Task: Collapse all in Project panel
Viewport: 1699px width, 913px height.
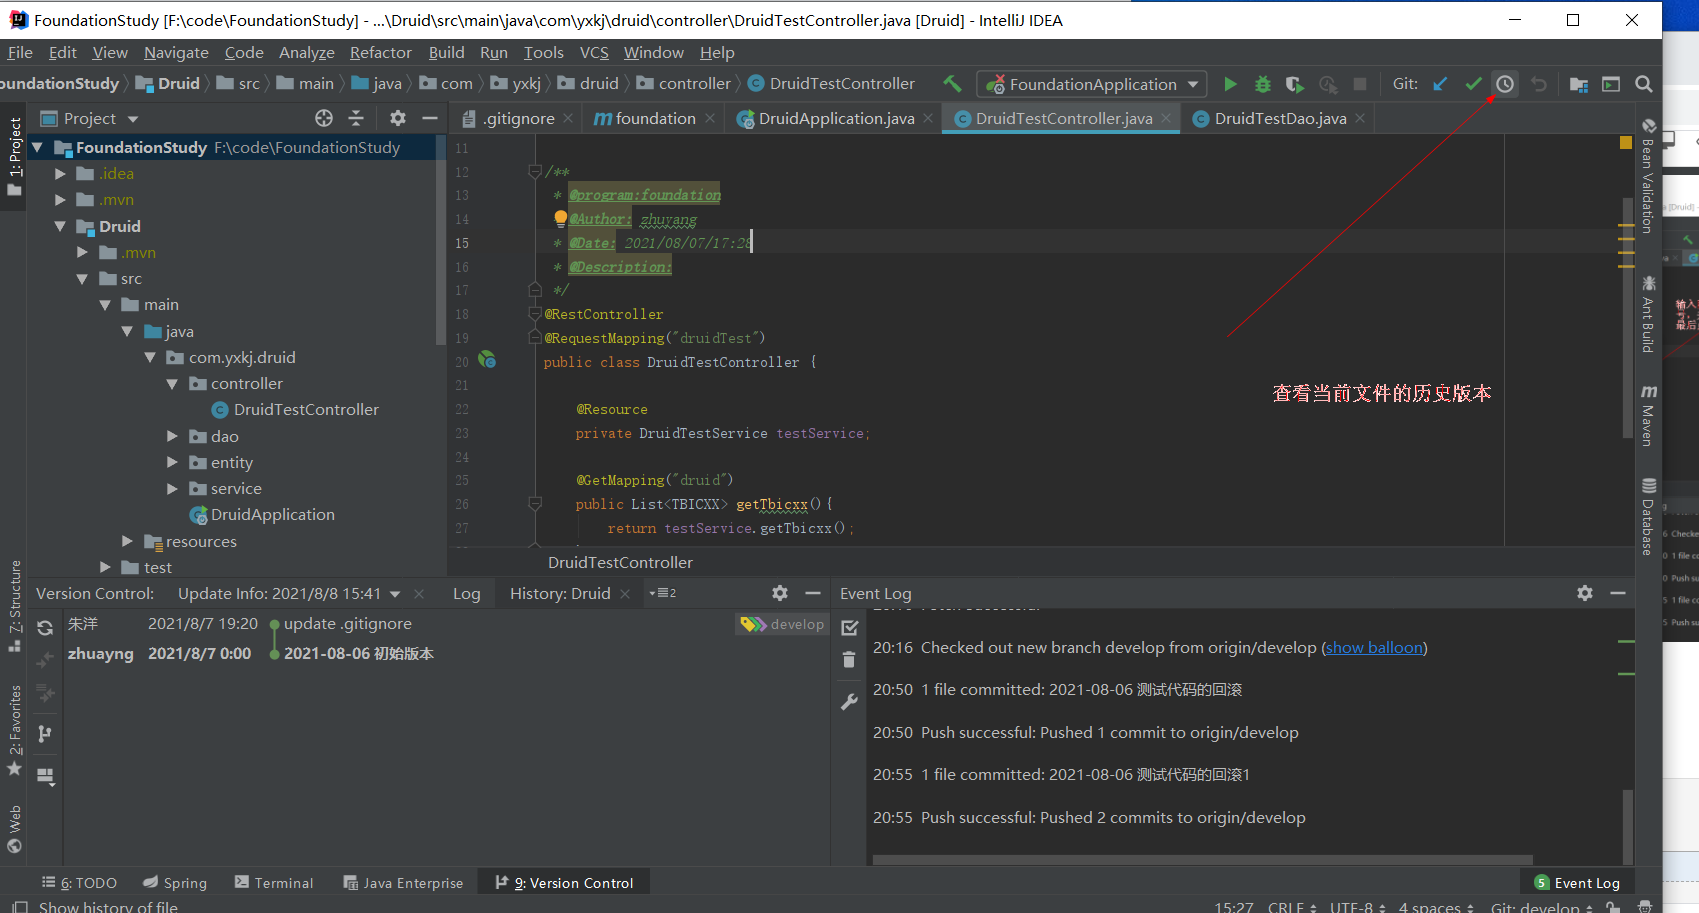Action: 356,118
